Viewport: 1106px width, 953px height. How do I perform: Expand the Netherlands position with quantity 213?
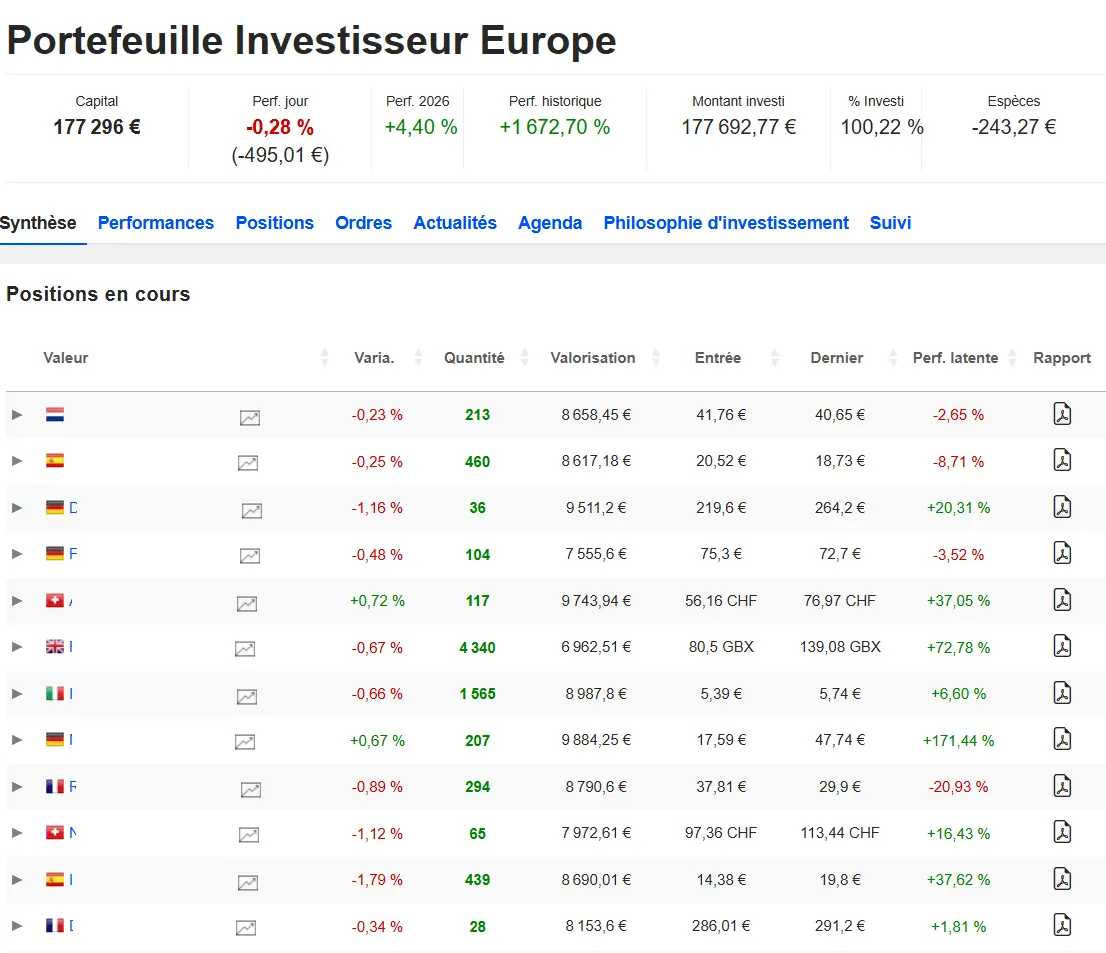(x=17, y=415)
